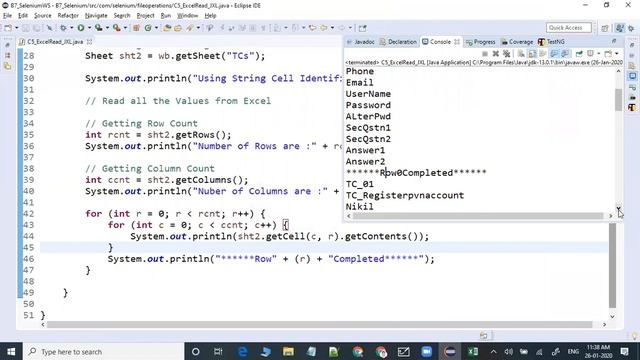Image resolution: width=640 pixels, height=360 pixels.
Task: Click the Console vertical scrollbar thumb
Action: coord(618,100)
